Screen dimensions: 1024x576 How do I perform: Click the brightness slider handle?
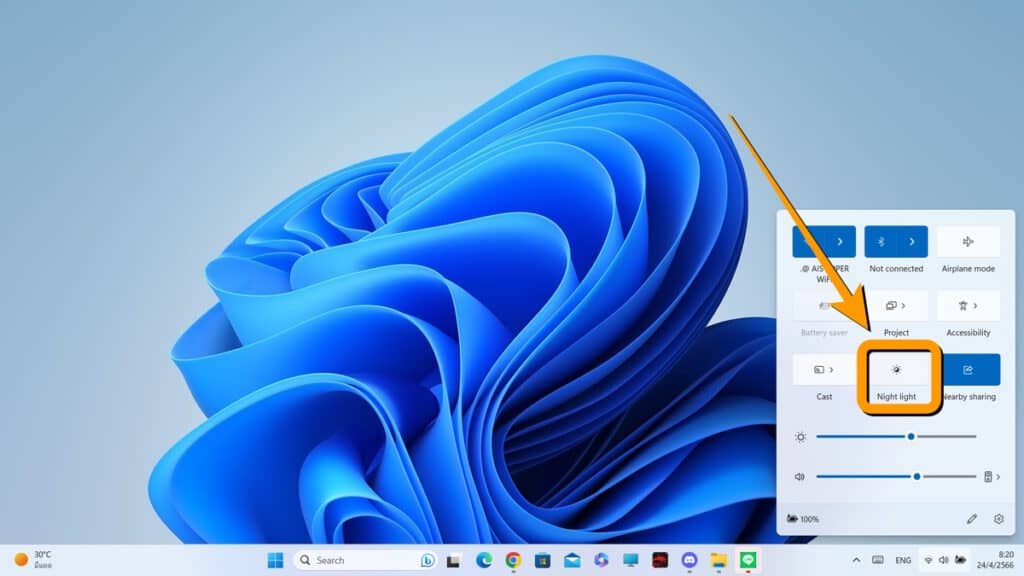[x=910, y=436]
